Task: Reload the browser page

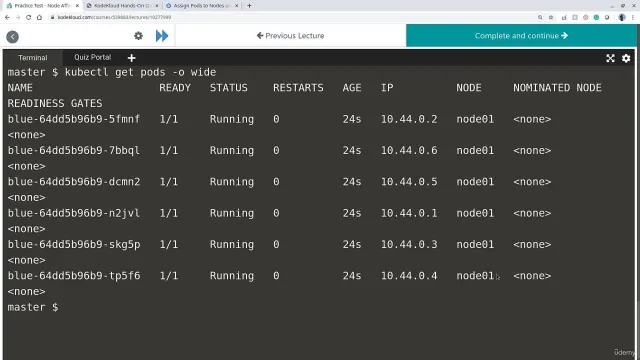Action: 29,17
